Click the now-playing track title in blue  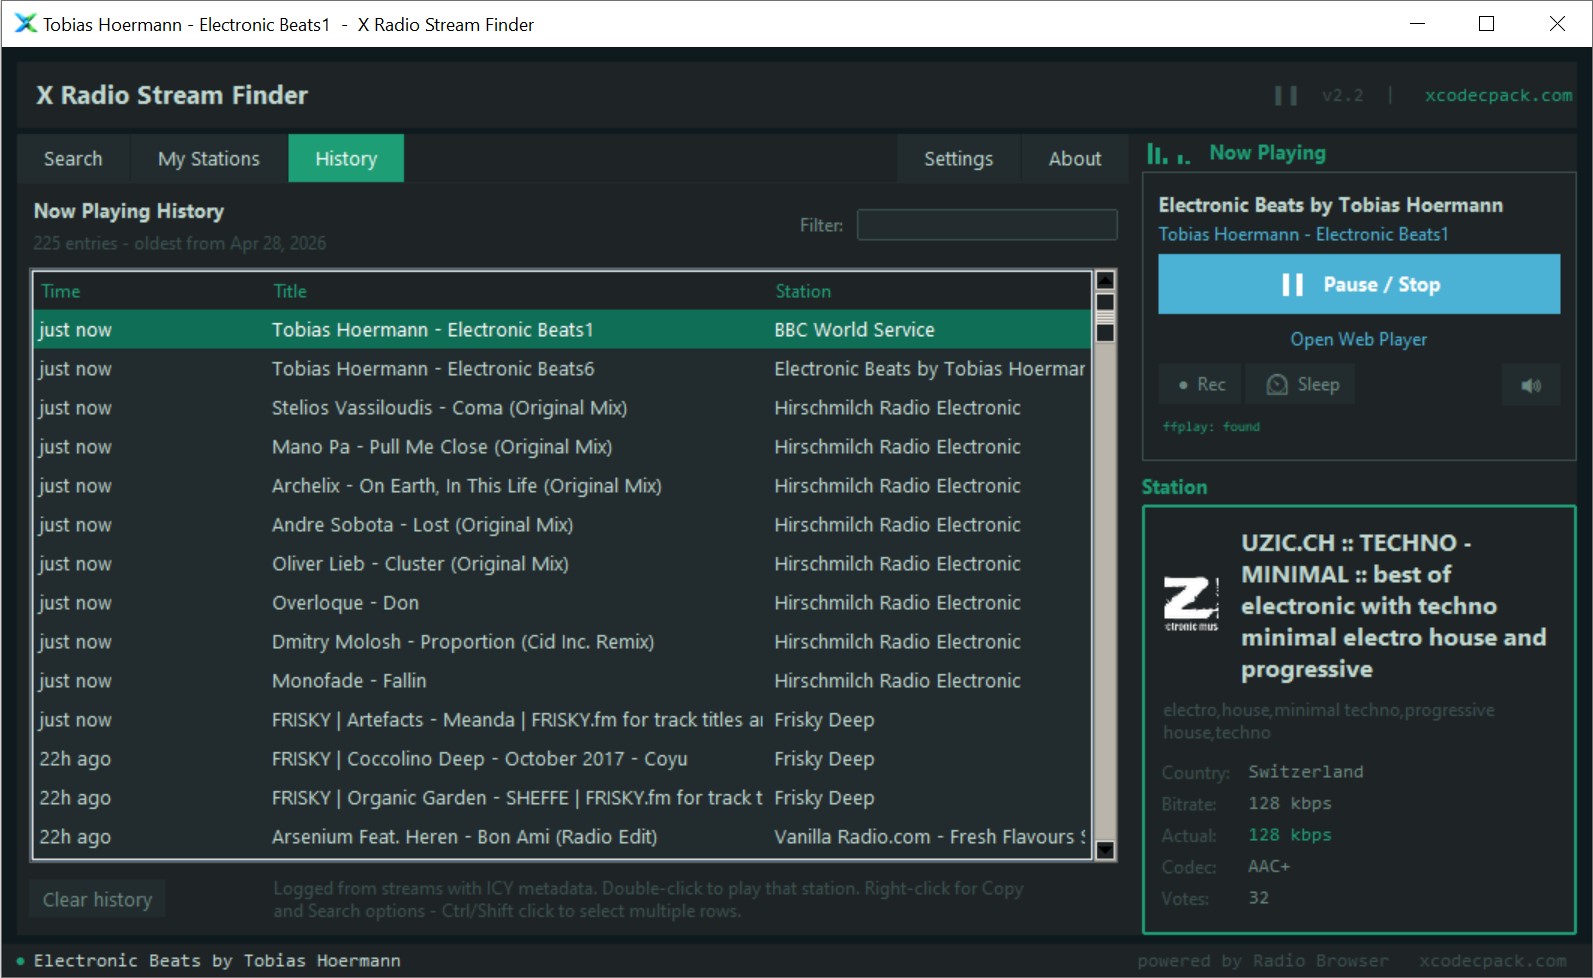pos(1303,234)
